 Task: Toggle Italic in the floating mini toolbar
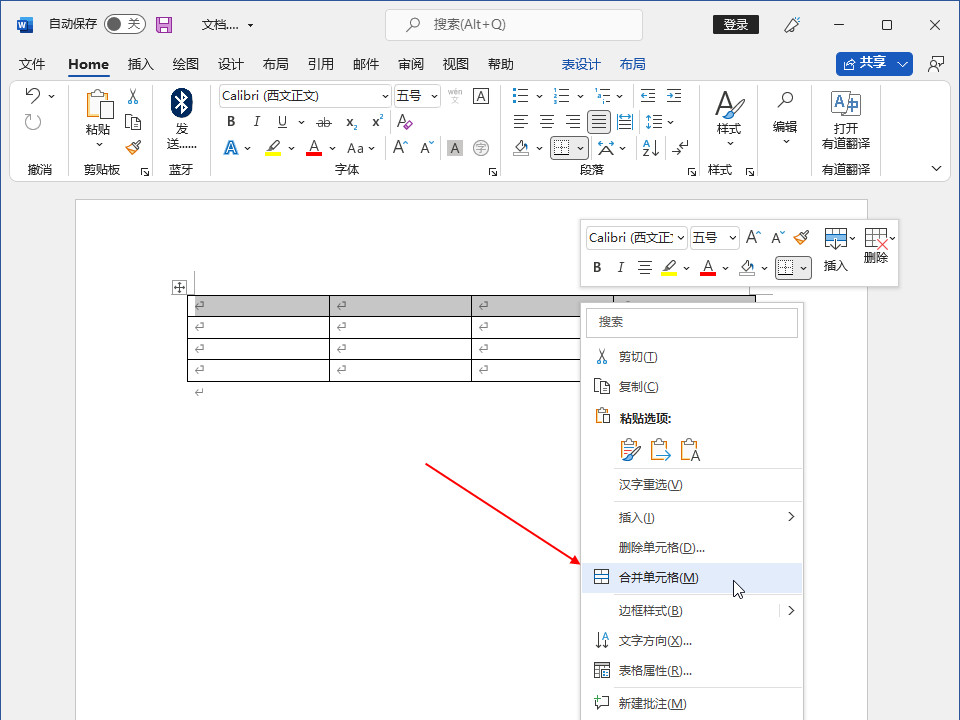pos(620,268)
